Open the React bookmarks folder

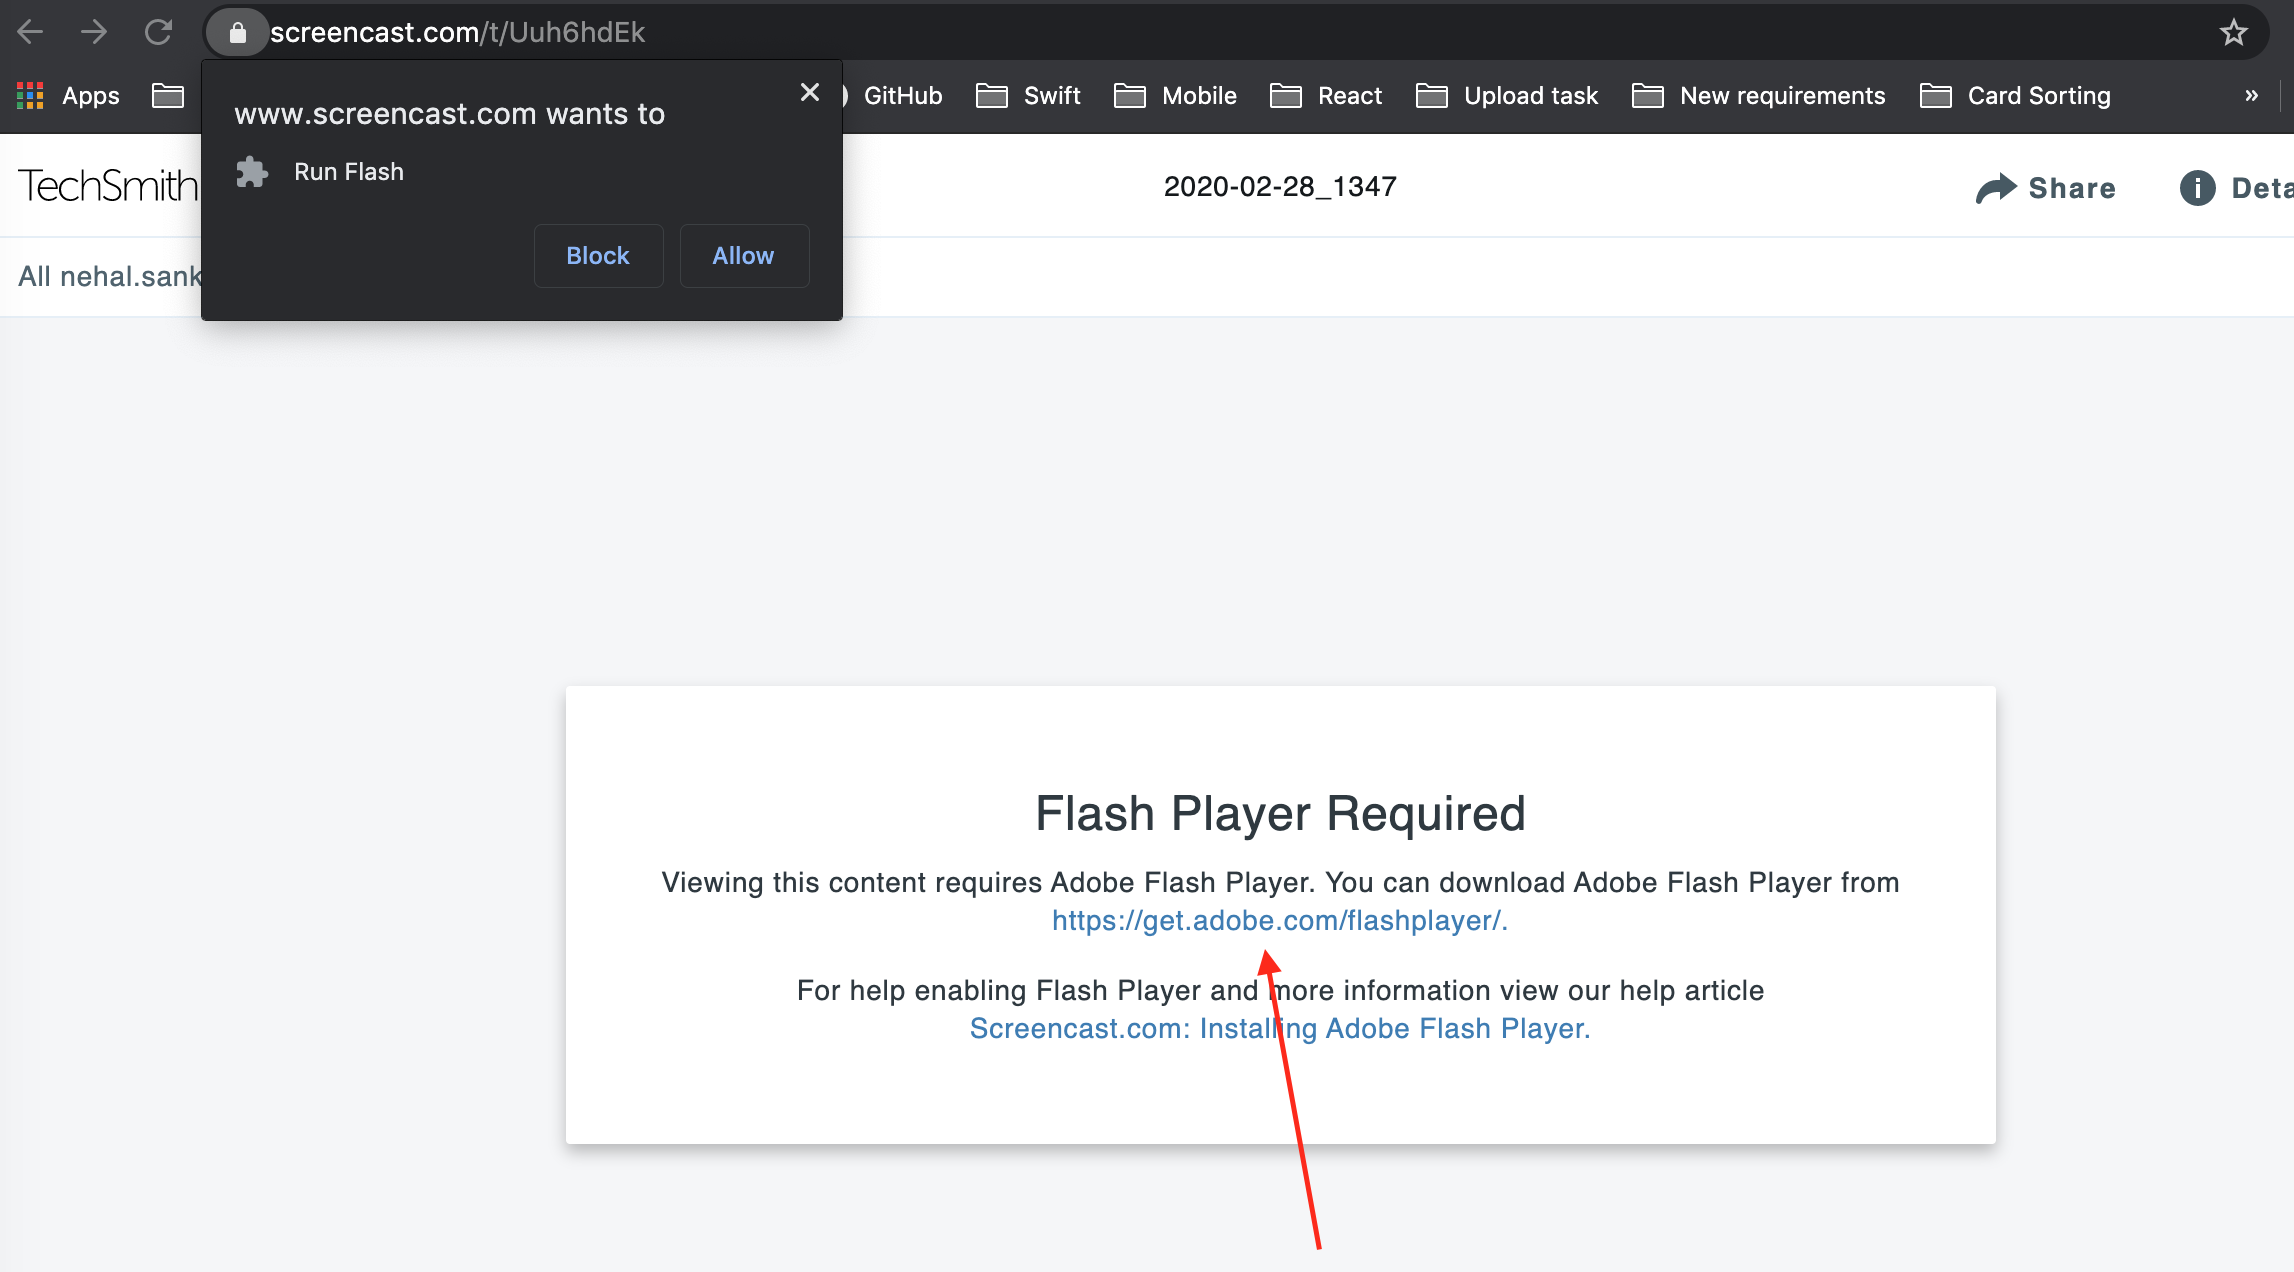pyautogui.click(x=1349, y=95)
